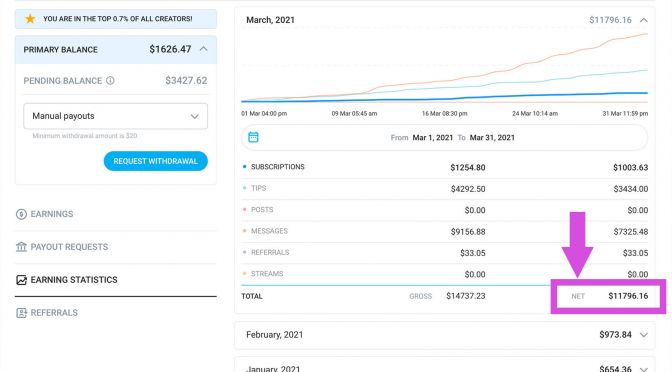Expand the February, 2021 chevron

click(644, 335)
